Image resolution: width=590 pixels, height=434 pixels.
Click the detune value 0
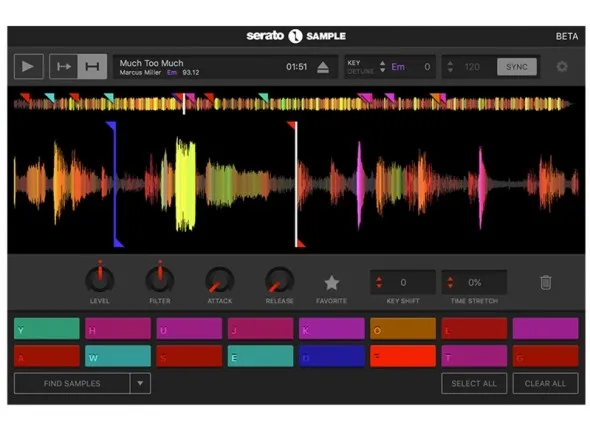pyautogui.click(x=427, y=67)
